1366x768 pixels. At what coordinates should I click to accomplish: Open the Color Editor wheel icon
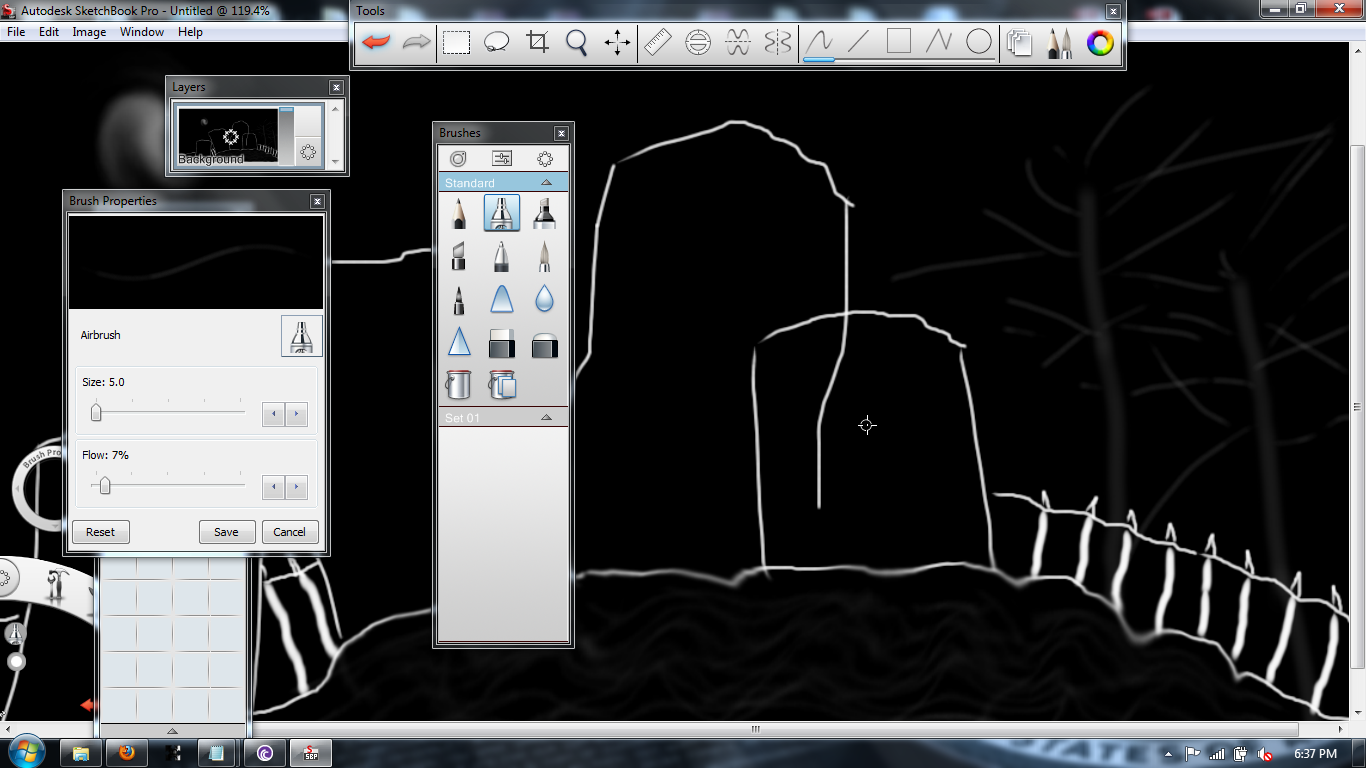[x=1100, y=43]
